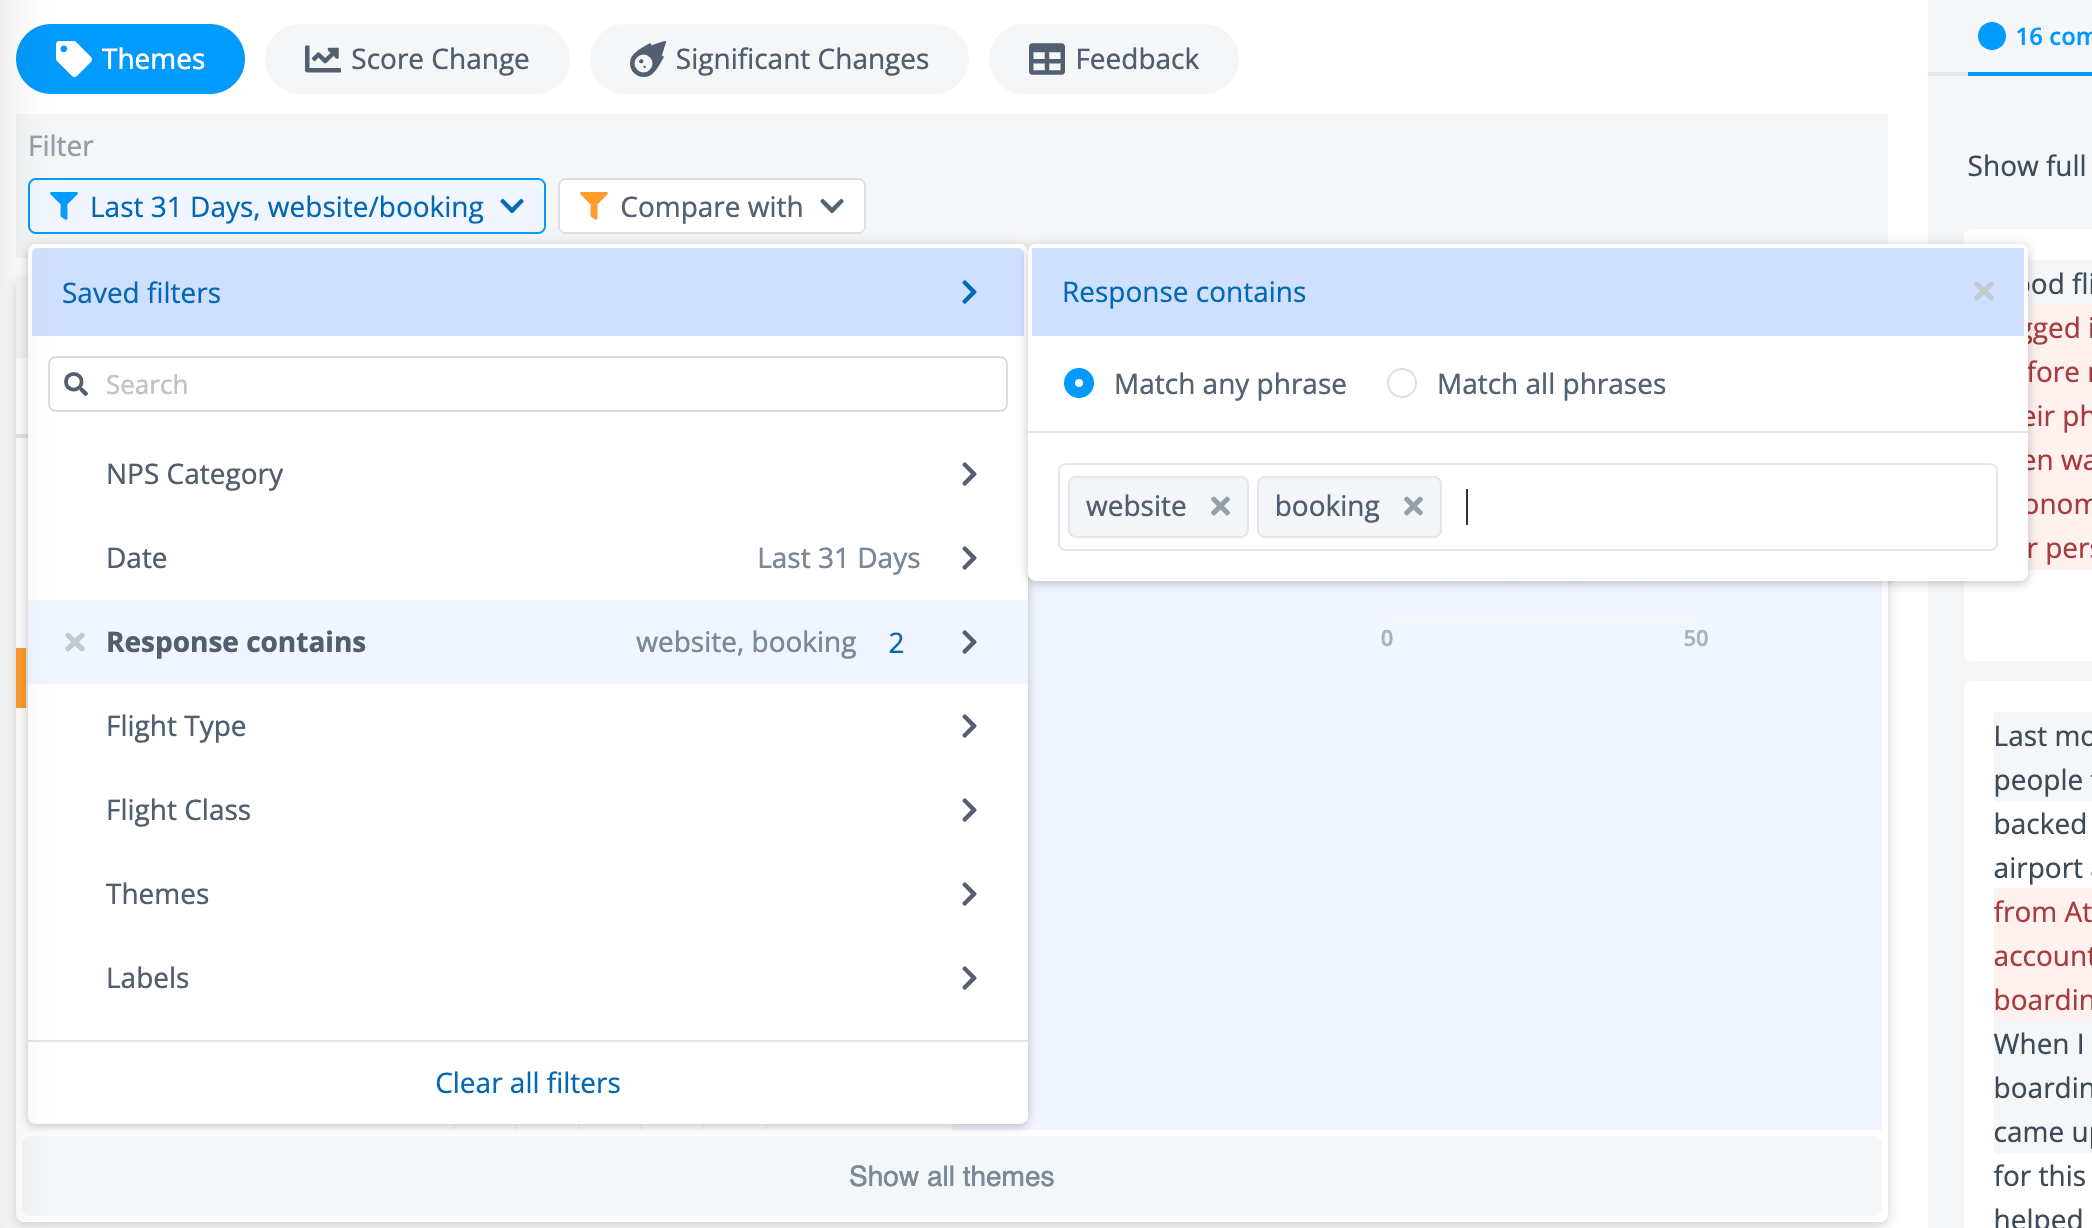Viewport: 2092px width, 1228px height.
Task: Remove the 'website' phrase tag
Action: [1220, 506]
